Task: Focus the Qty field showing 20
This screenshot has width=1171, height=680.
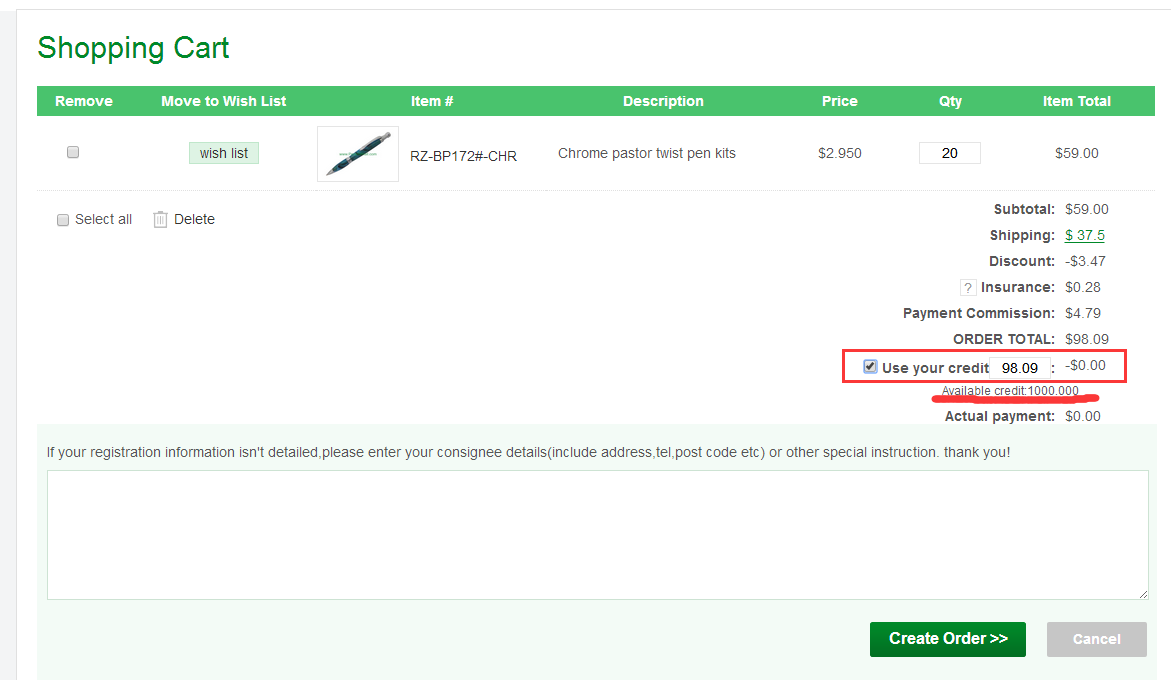Action: click(x=949, y=153)
